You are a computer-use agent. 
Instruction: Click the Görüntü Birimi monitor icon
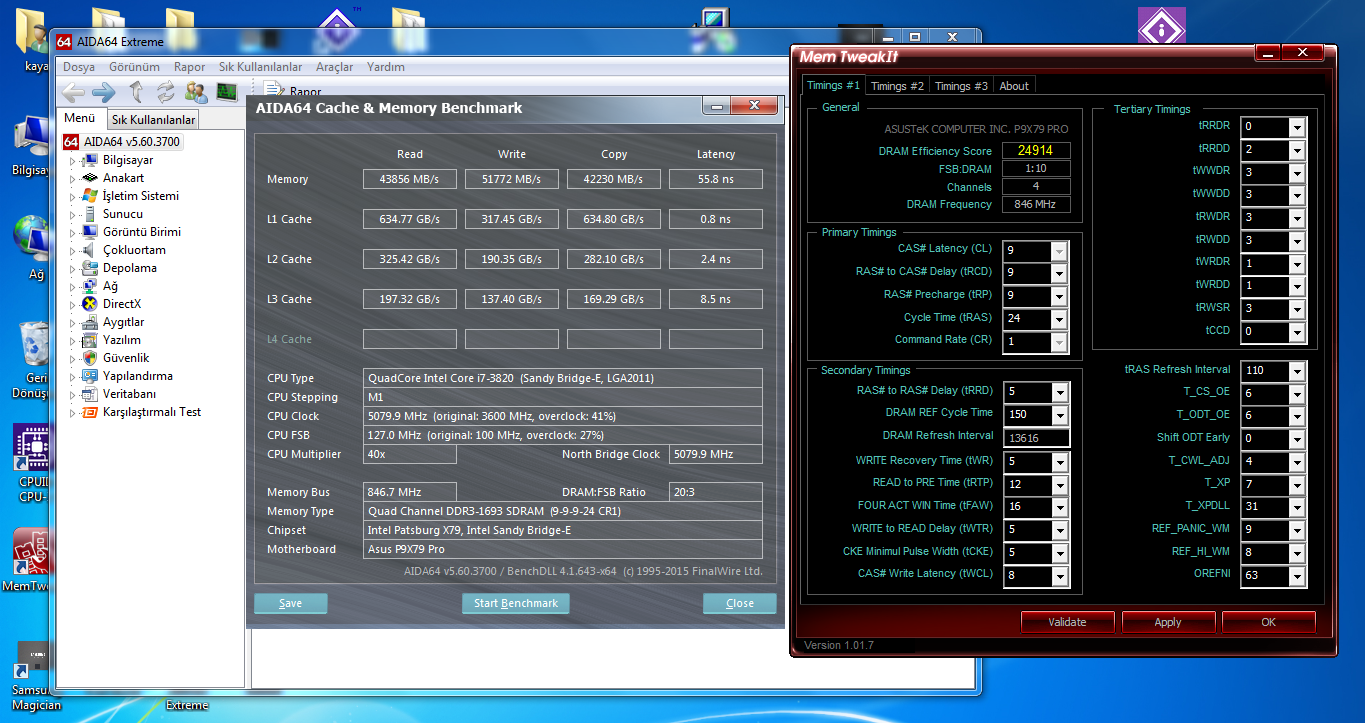[90, 232]
